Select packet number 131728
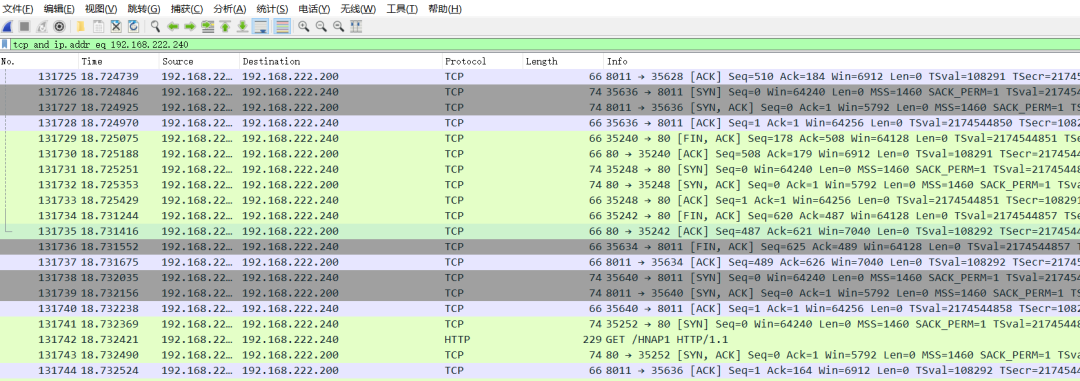This screenshot has width=1080, height=381. point(540,123)
